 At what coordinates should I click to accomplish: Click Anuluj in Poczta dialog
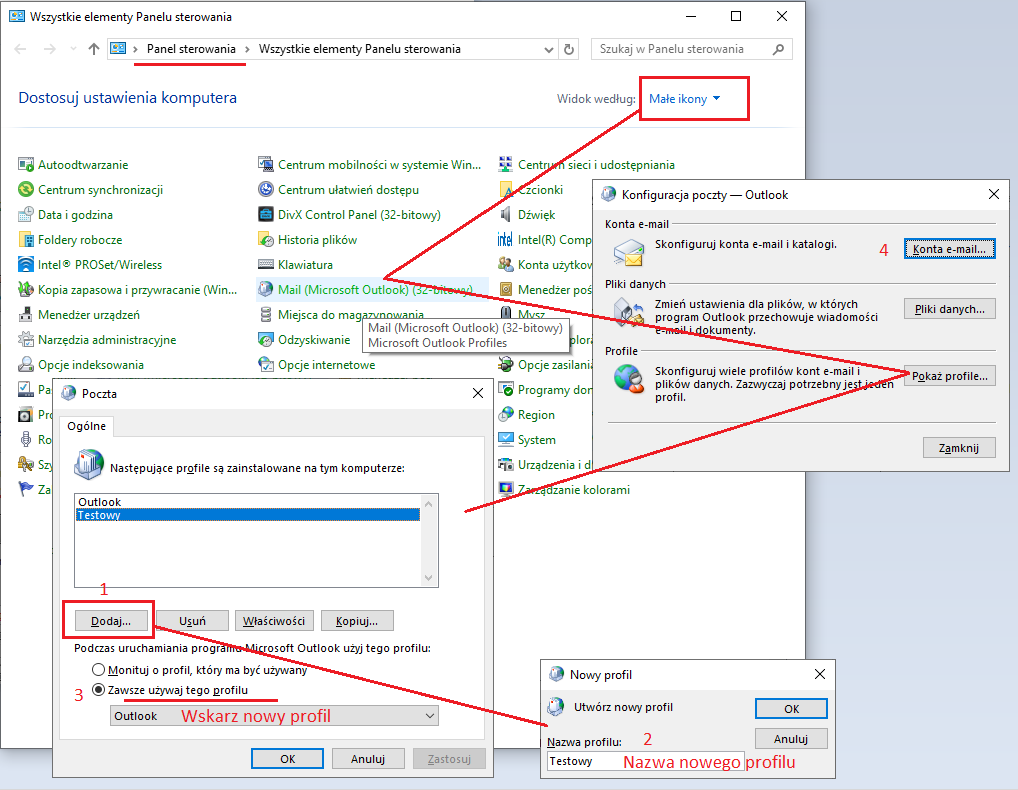click(368, 759)
